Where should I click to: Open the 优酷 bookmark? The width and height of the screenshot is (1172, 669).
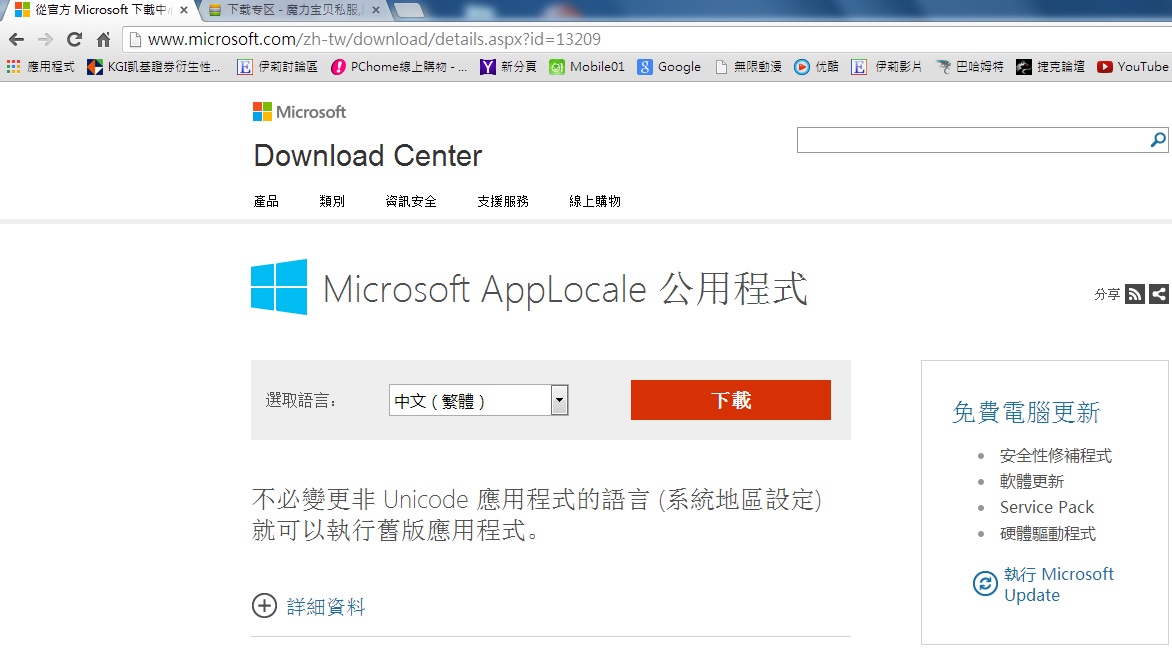[x=816, y=67]
